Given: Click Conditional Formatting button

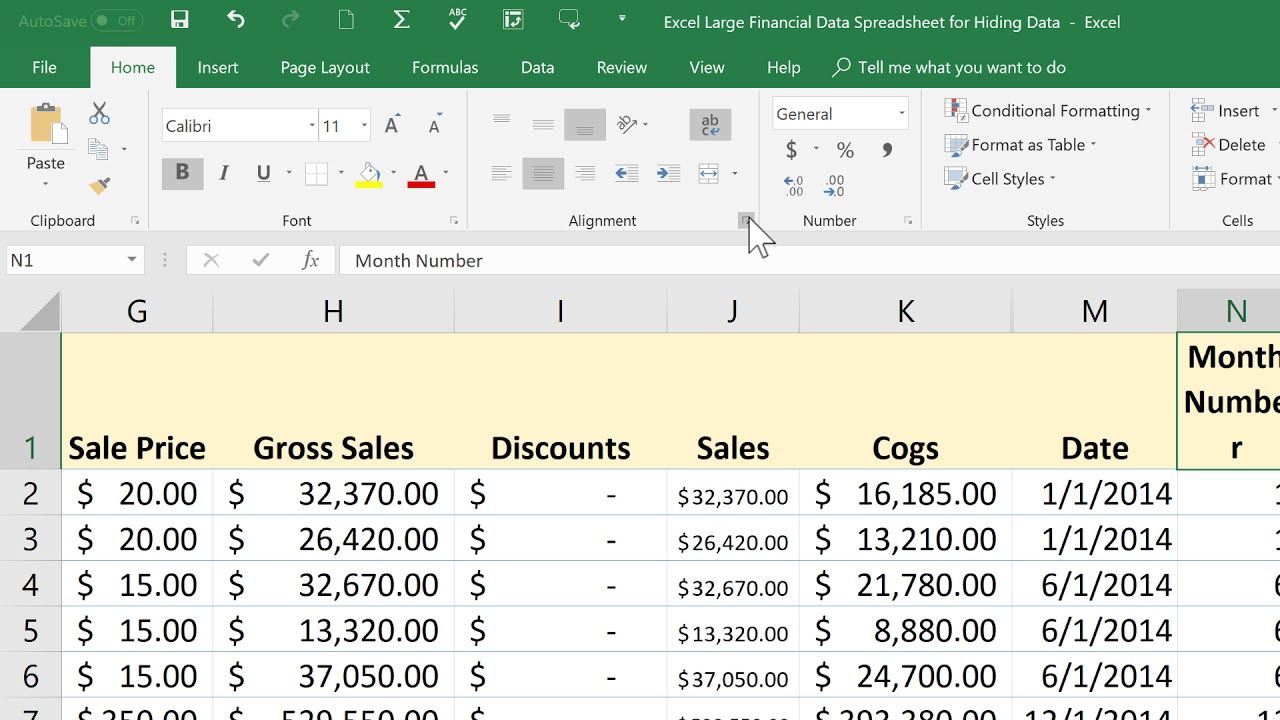Looking at the screenshot, I should click(1048, 111).
